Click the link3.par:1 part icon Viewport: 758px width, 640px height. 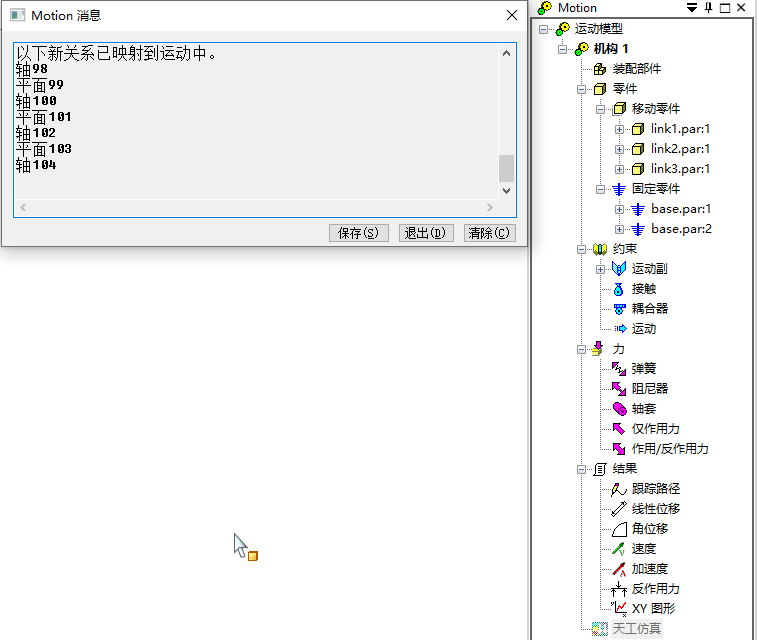tap(638, 169)
